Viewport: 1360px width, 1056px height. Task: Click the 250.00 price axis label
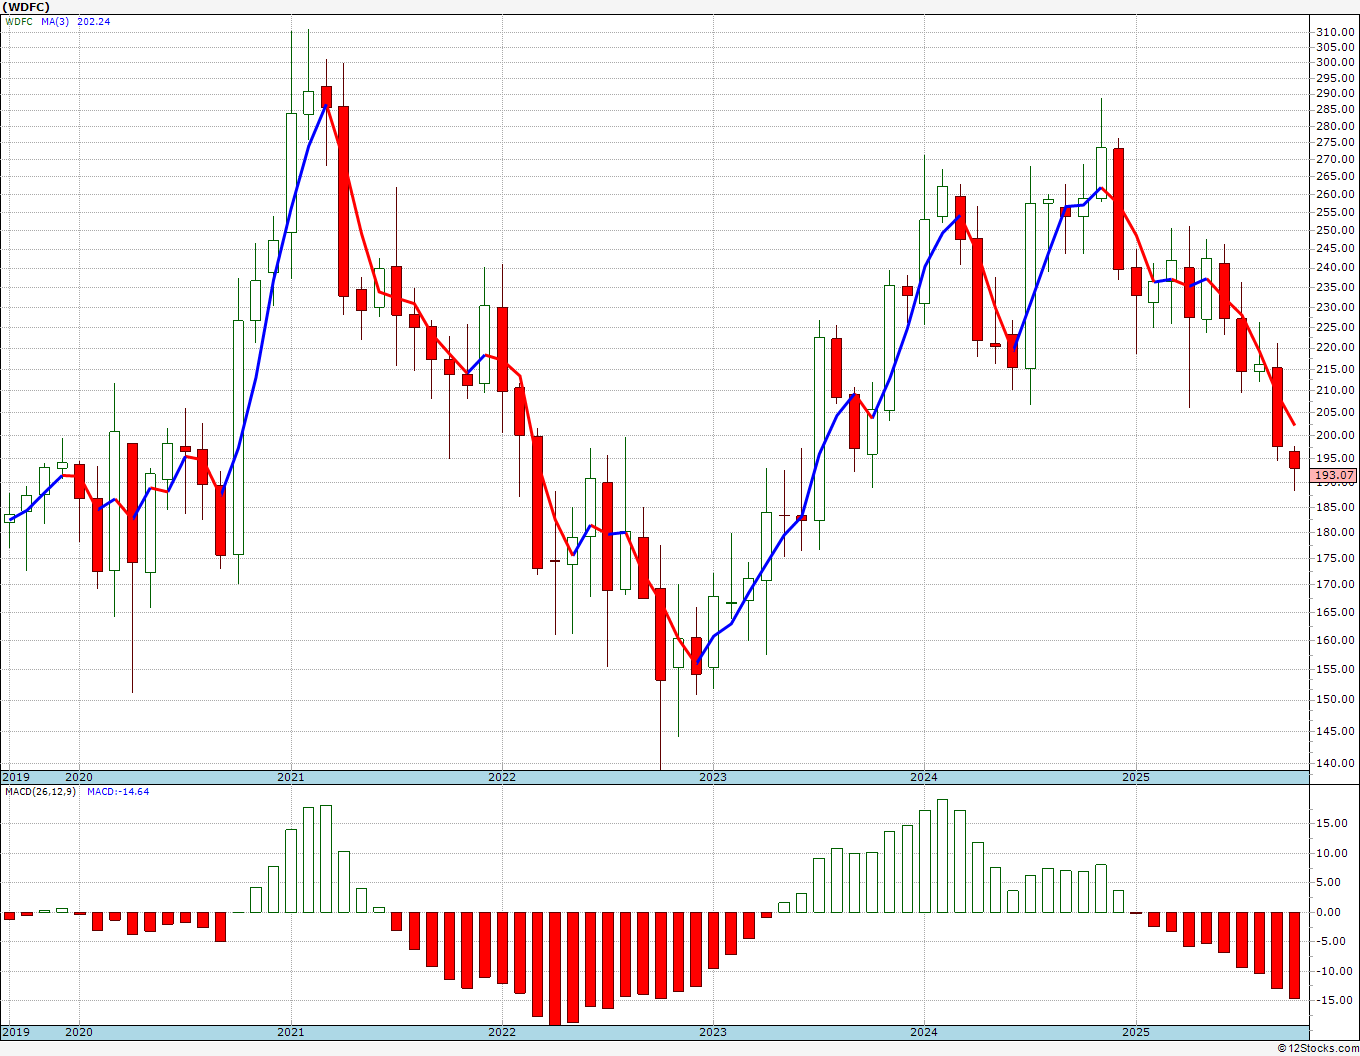pos(1336,230)
